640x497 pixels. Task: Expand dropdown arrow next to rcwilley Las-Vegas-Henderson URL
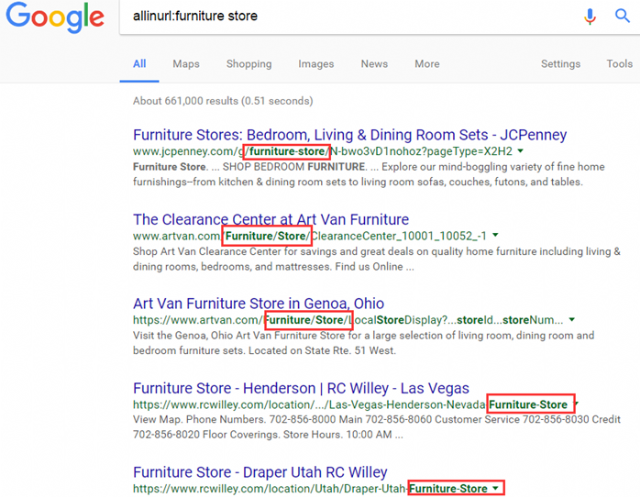(x=576, y=404)
